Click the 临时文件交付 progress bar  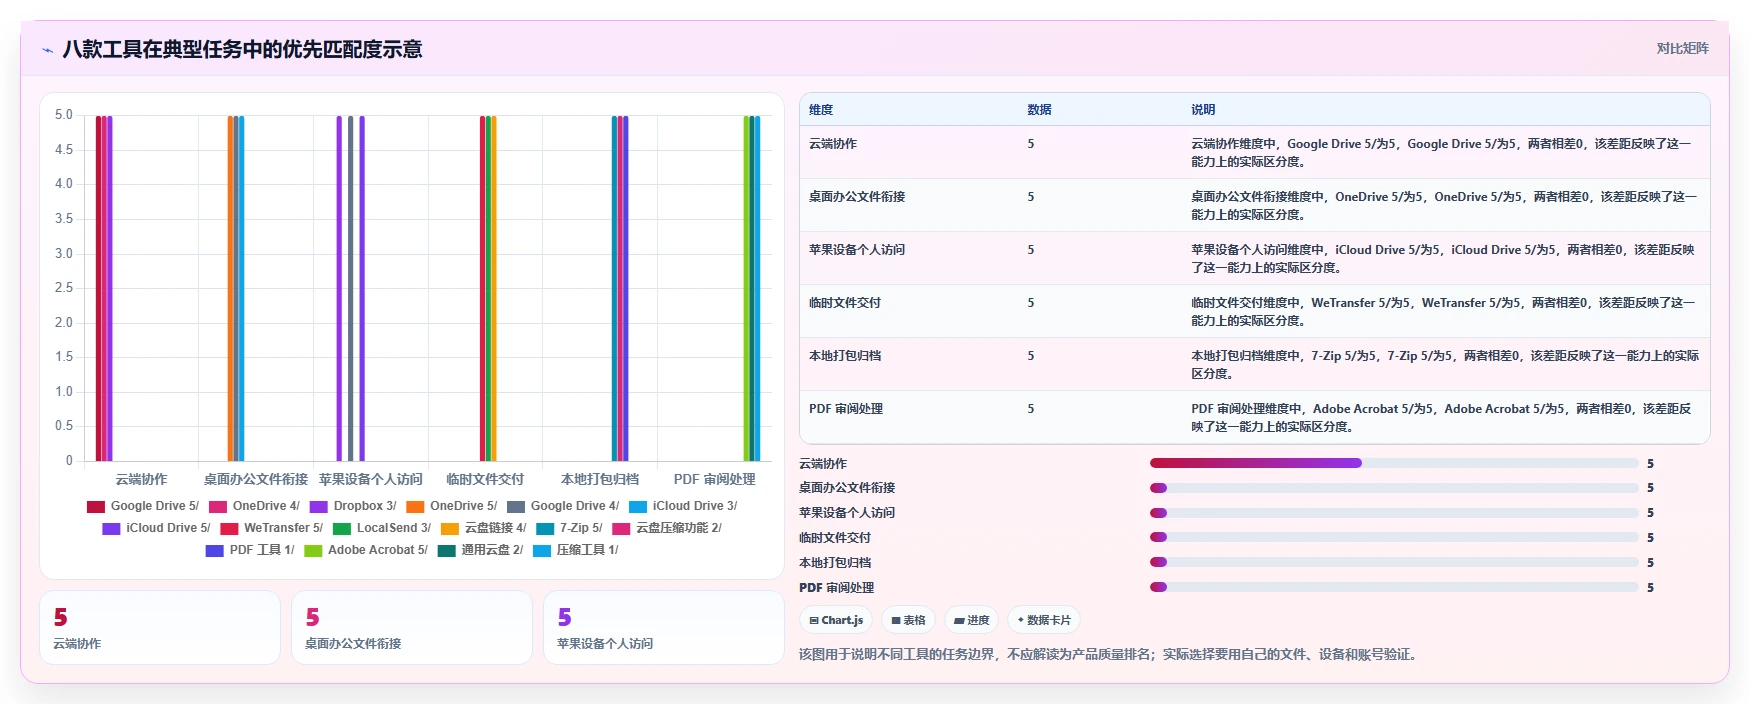1394,537
